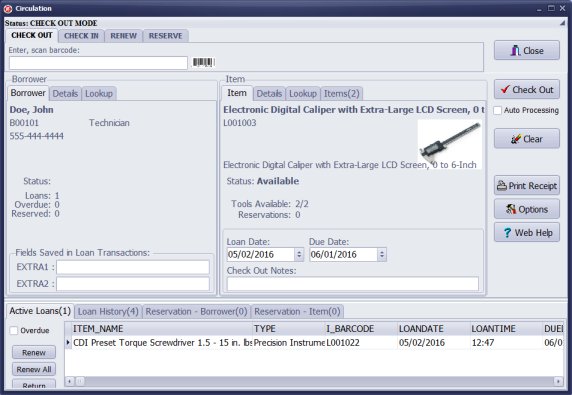572x395 pixels.
Task: Select the CDI Preset Torque Screwdriver row
Action: (315, 342)
